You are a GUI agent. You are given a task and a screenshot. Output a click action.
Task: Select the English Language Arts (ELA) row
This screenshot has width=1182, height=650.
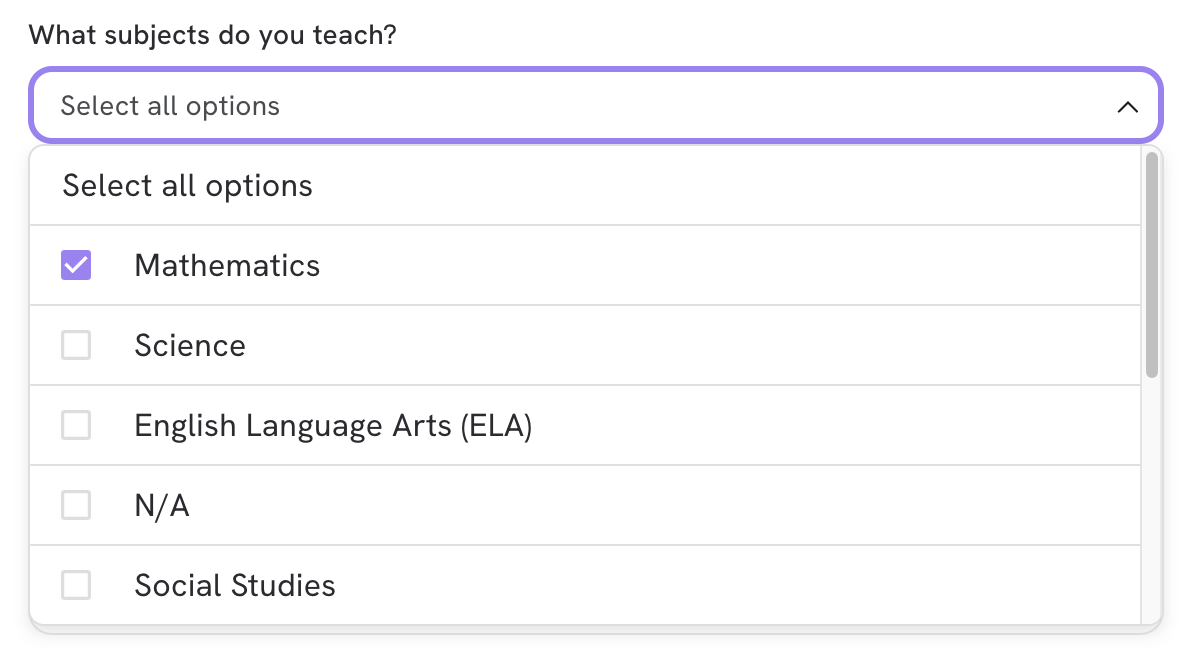click(400, 424)
